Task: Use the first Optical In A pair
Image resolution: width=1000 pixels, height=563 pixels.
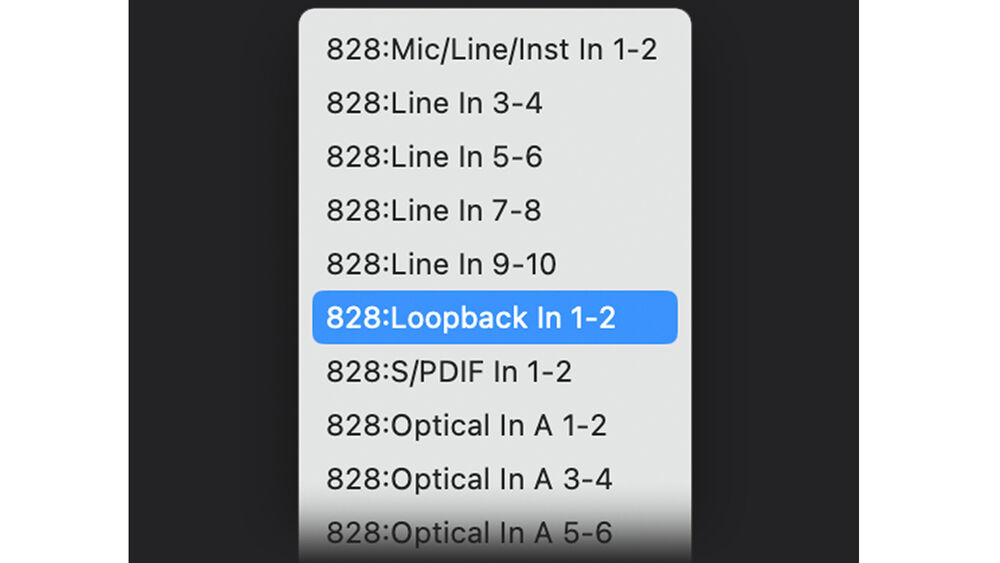Action: [466, 426]
